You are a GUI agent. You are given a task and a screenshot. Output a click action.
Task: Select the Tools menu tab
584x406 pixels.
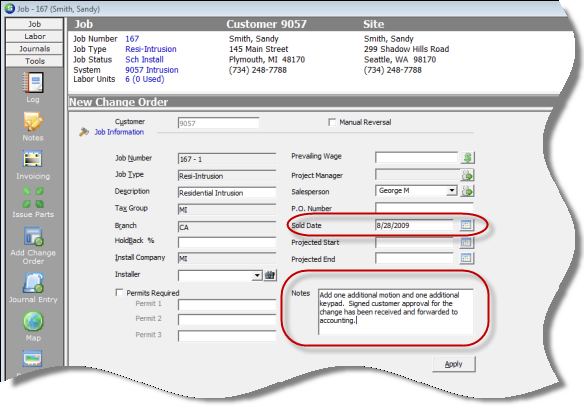pos(35,61)
